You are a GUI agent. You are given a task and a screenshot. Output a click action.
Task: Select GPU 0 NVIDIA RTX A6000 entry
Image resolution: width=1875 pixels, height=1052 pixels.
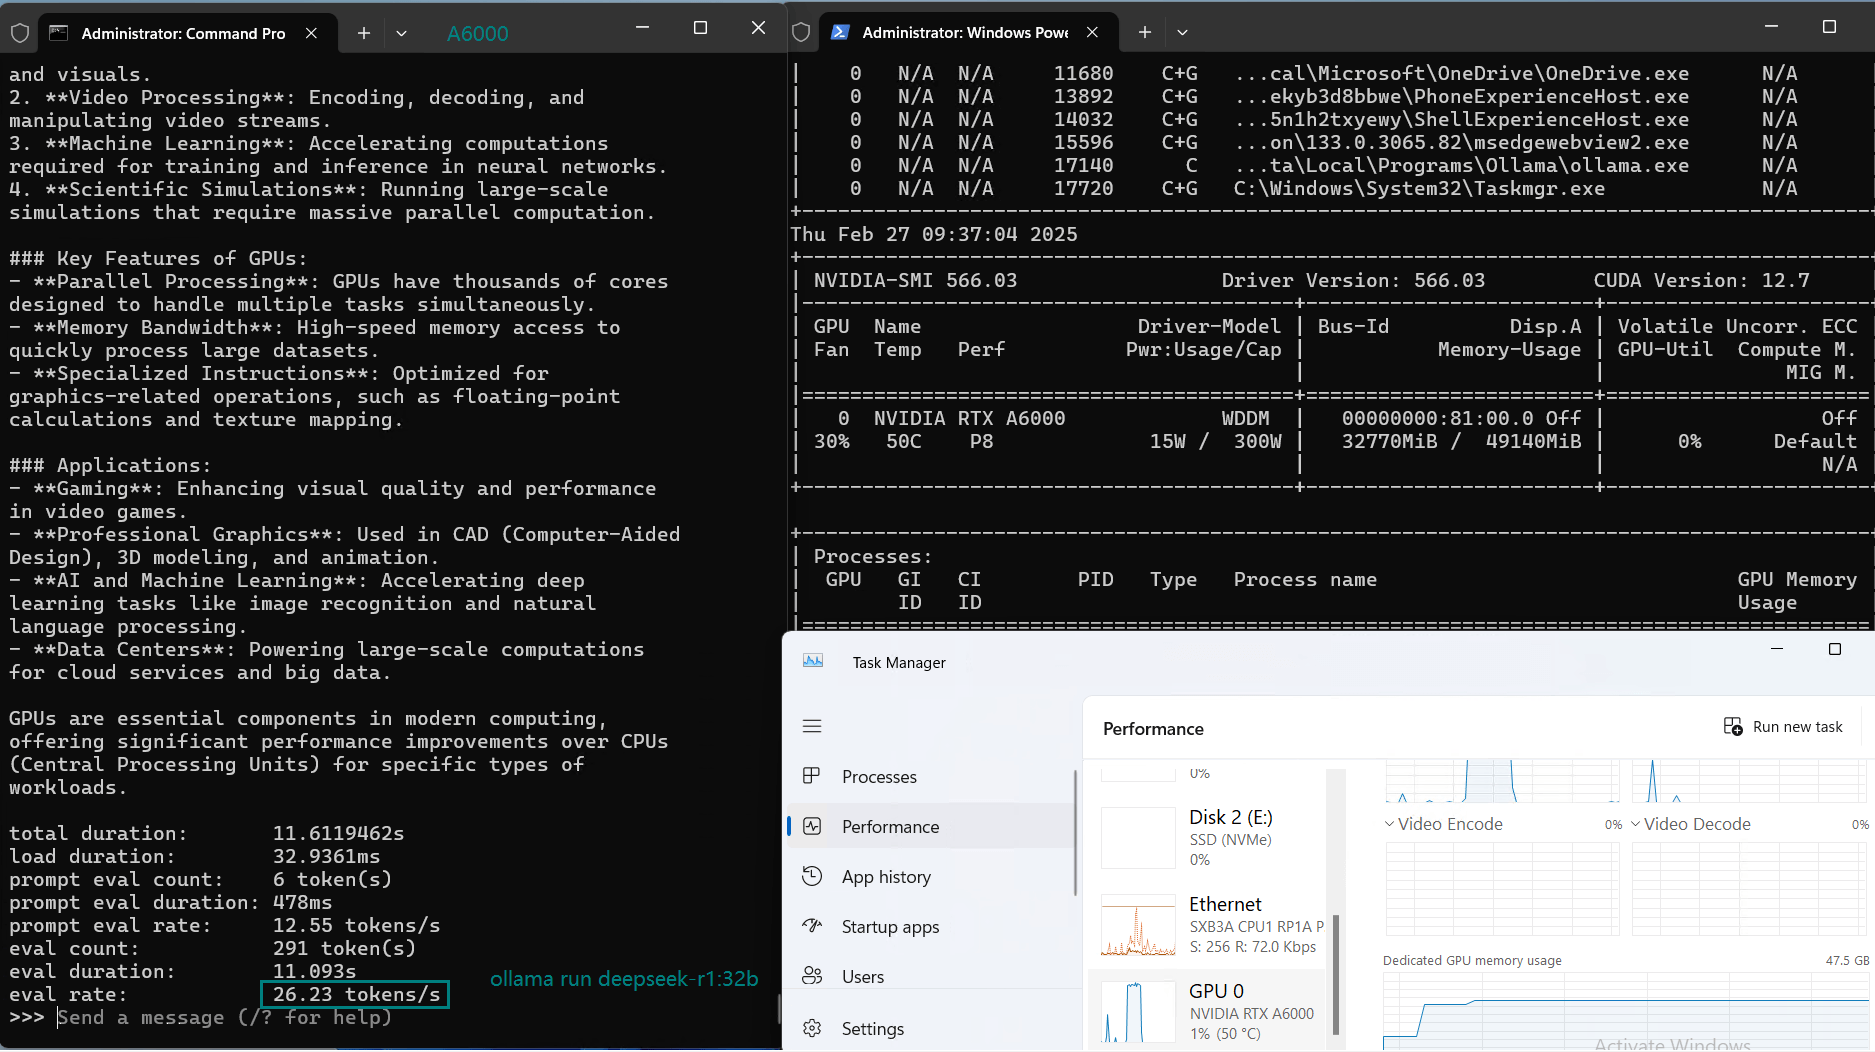pos(1208,1010)
